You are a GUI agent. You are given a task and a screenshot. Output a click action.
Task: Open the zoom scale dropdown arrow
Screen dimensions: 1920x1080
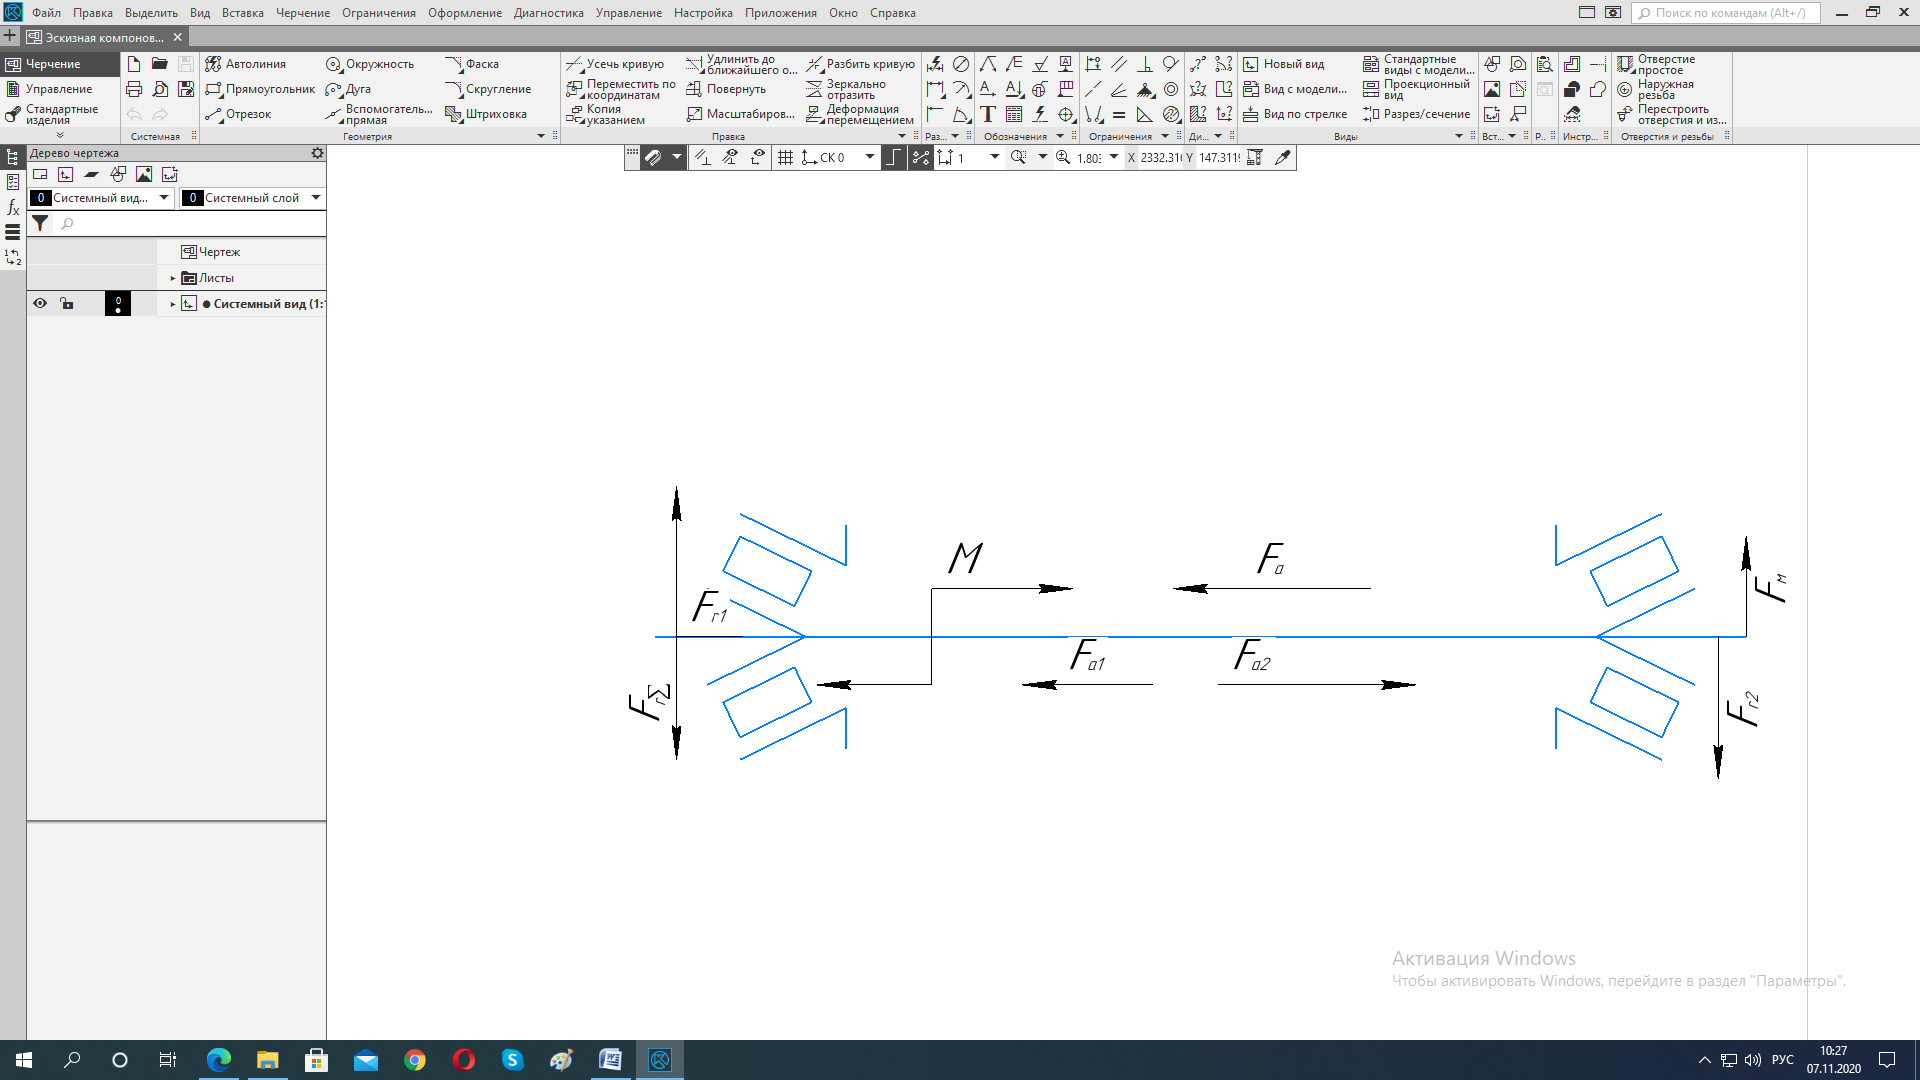(x=1113, y=157)
